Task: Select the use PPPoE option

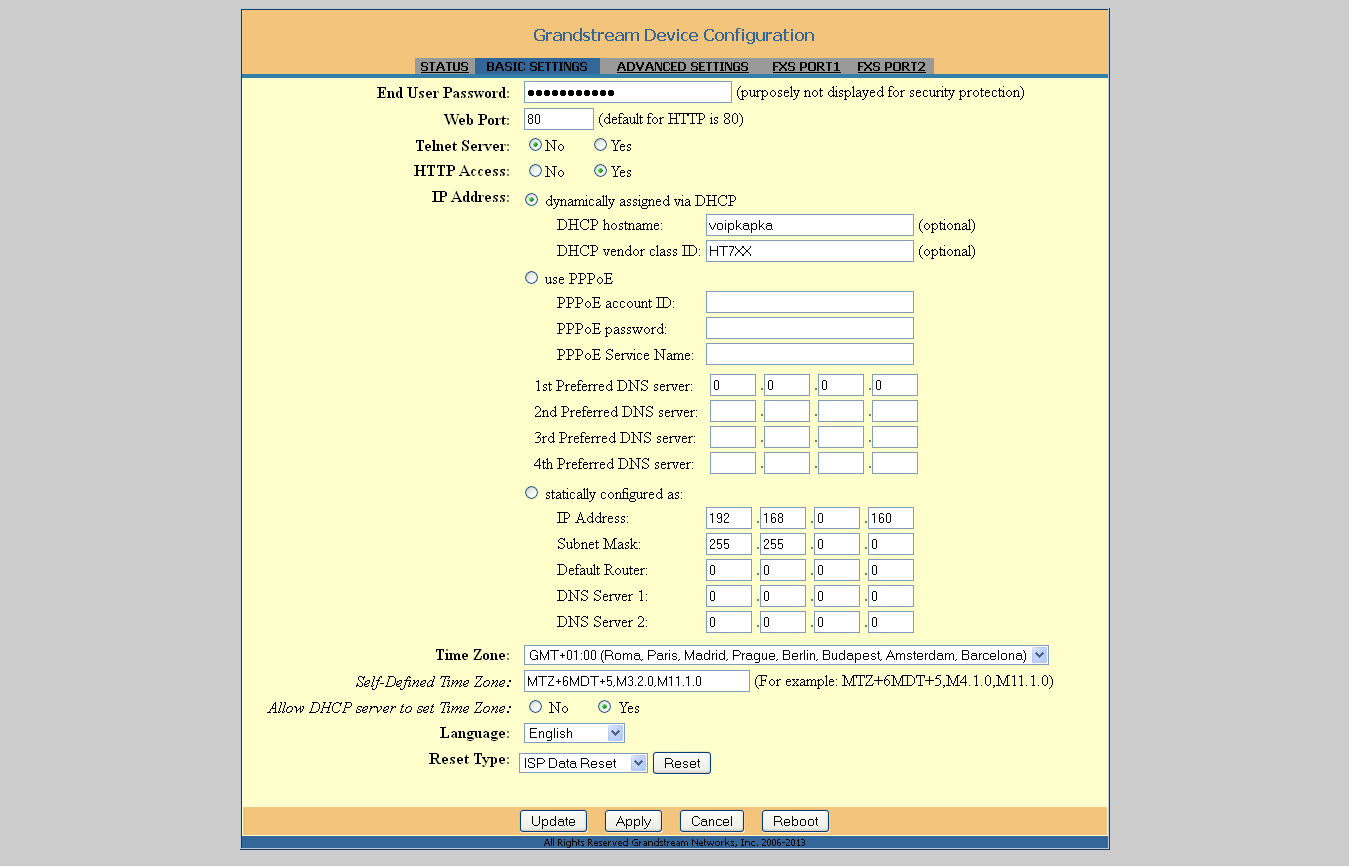Action: [x=532, y=278]
